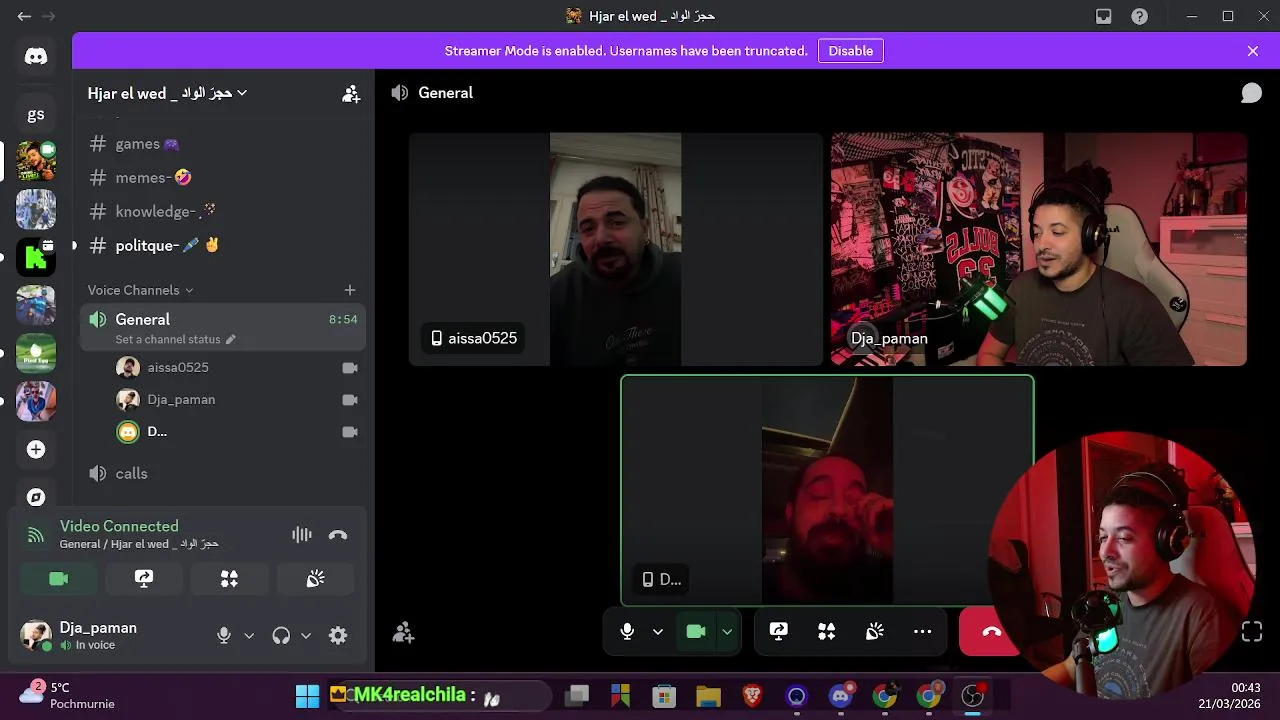Viewport: 1280px width, 720px height.
Task: Open Discover servers compass icon
Action: coord(36,497)
